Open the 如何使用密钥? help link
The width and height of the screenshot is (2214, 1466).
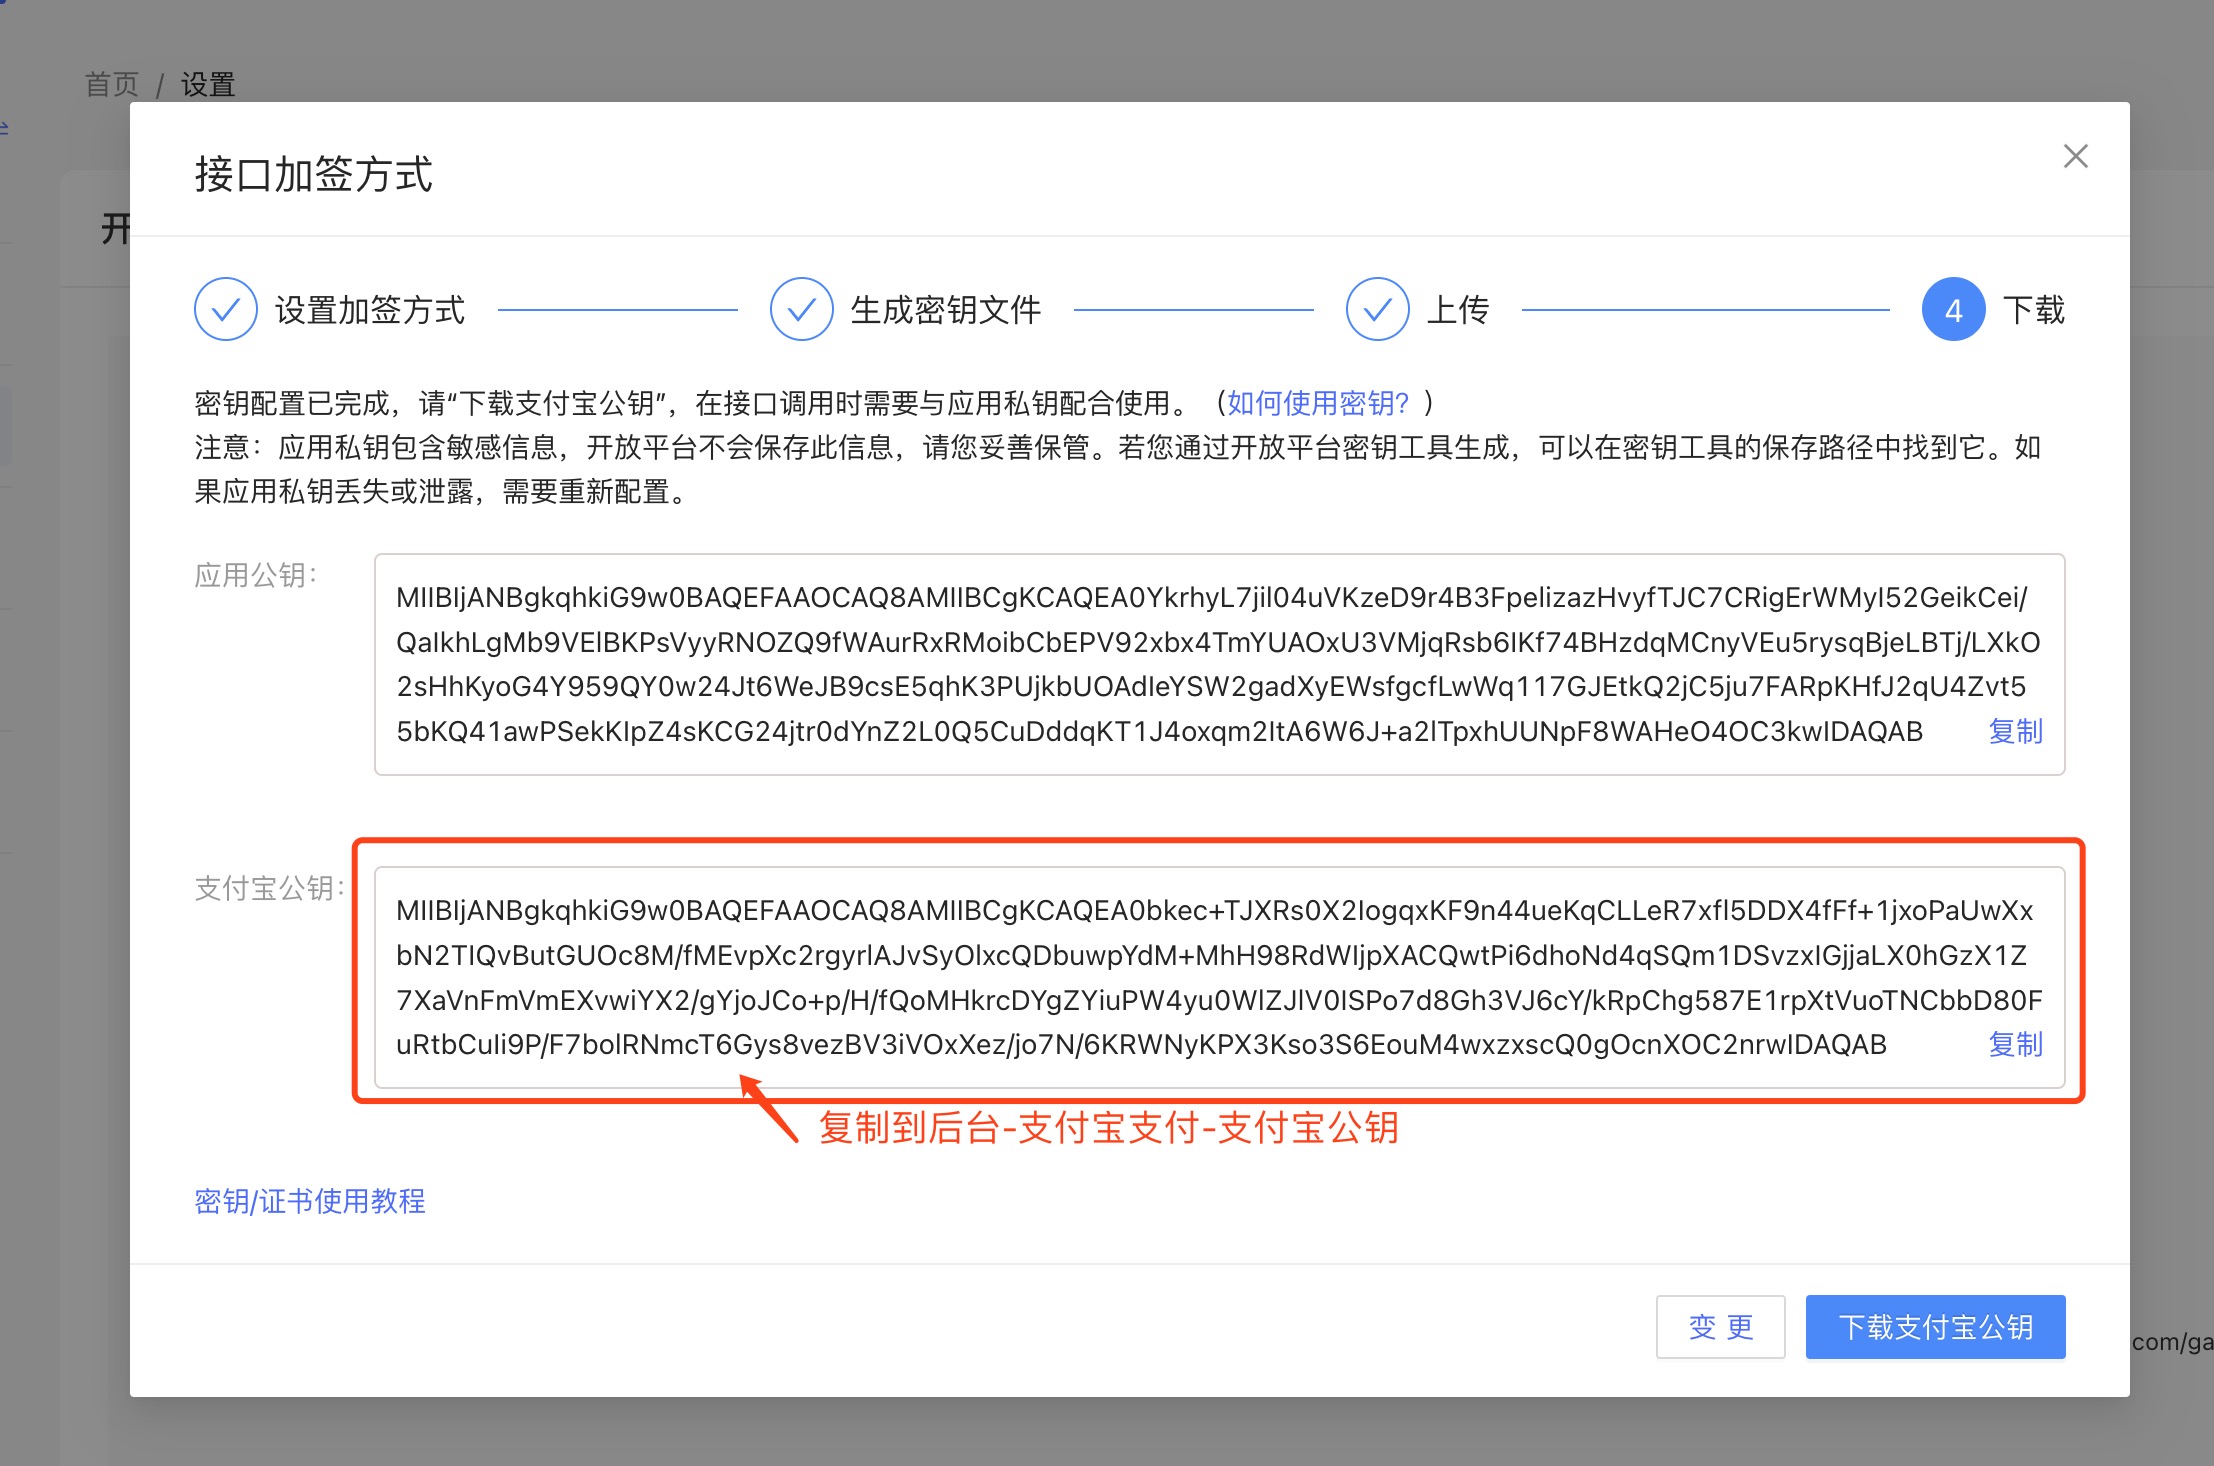coord(1317,403)
